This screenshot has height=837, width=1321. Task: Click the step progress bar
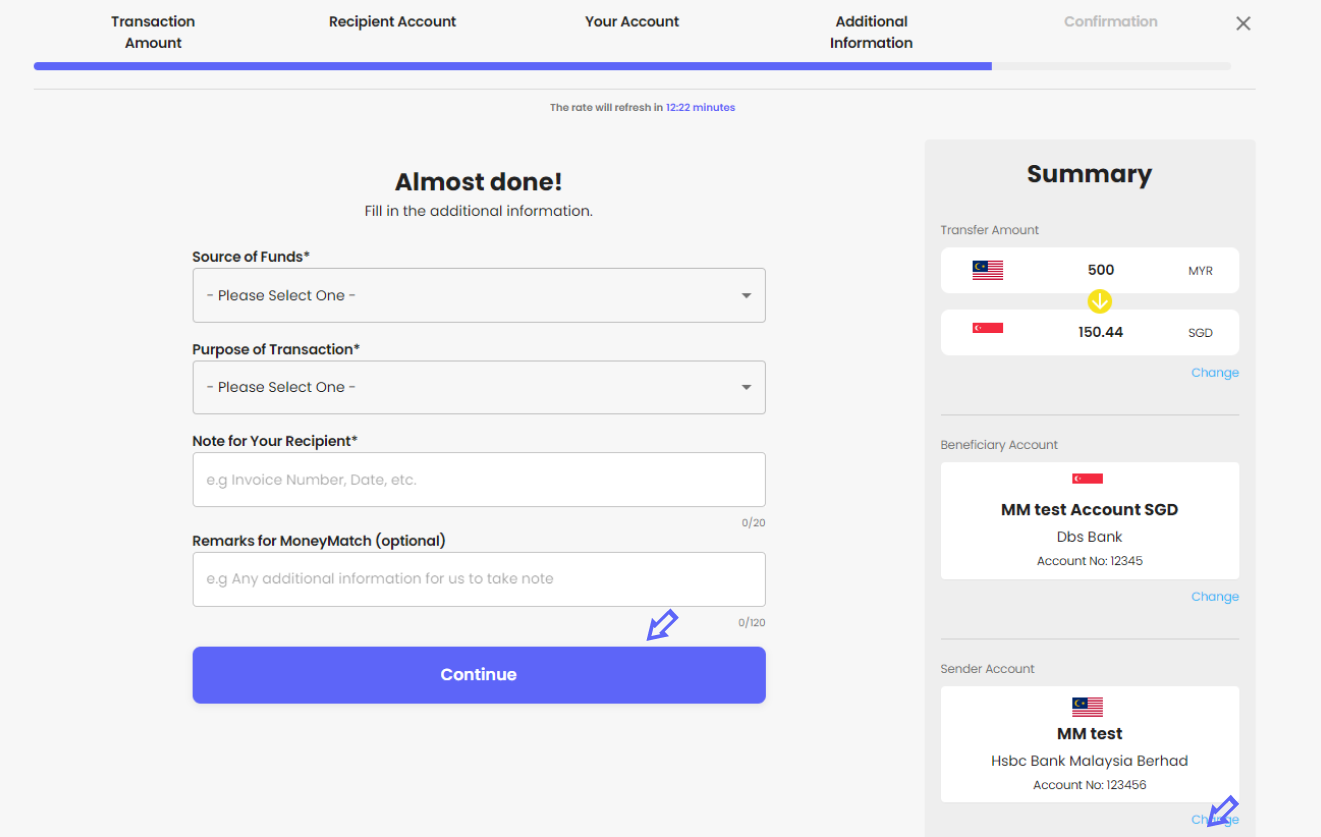point(632,66)
